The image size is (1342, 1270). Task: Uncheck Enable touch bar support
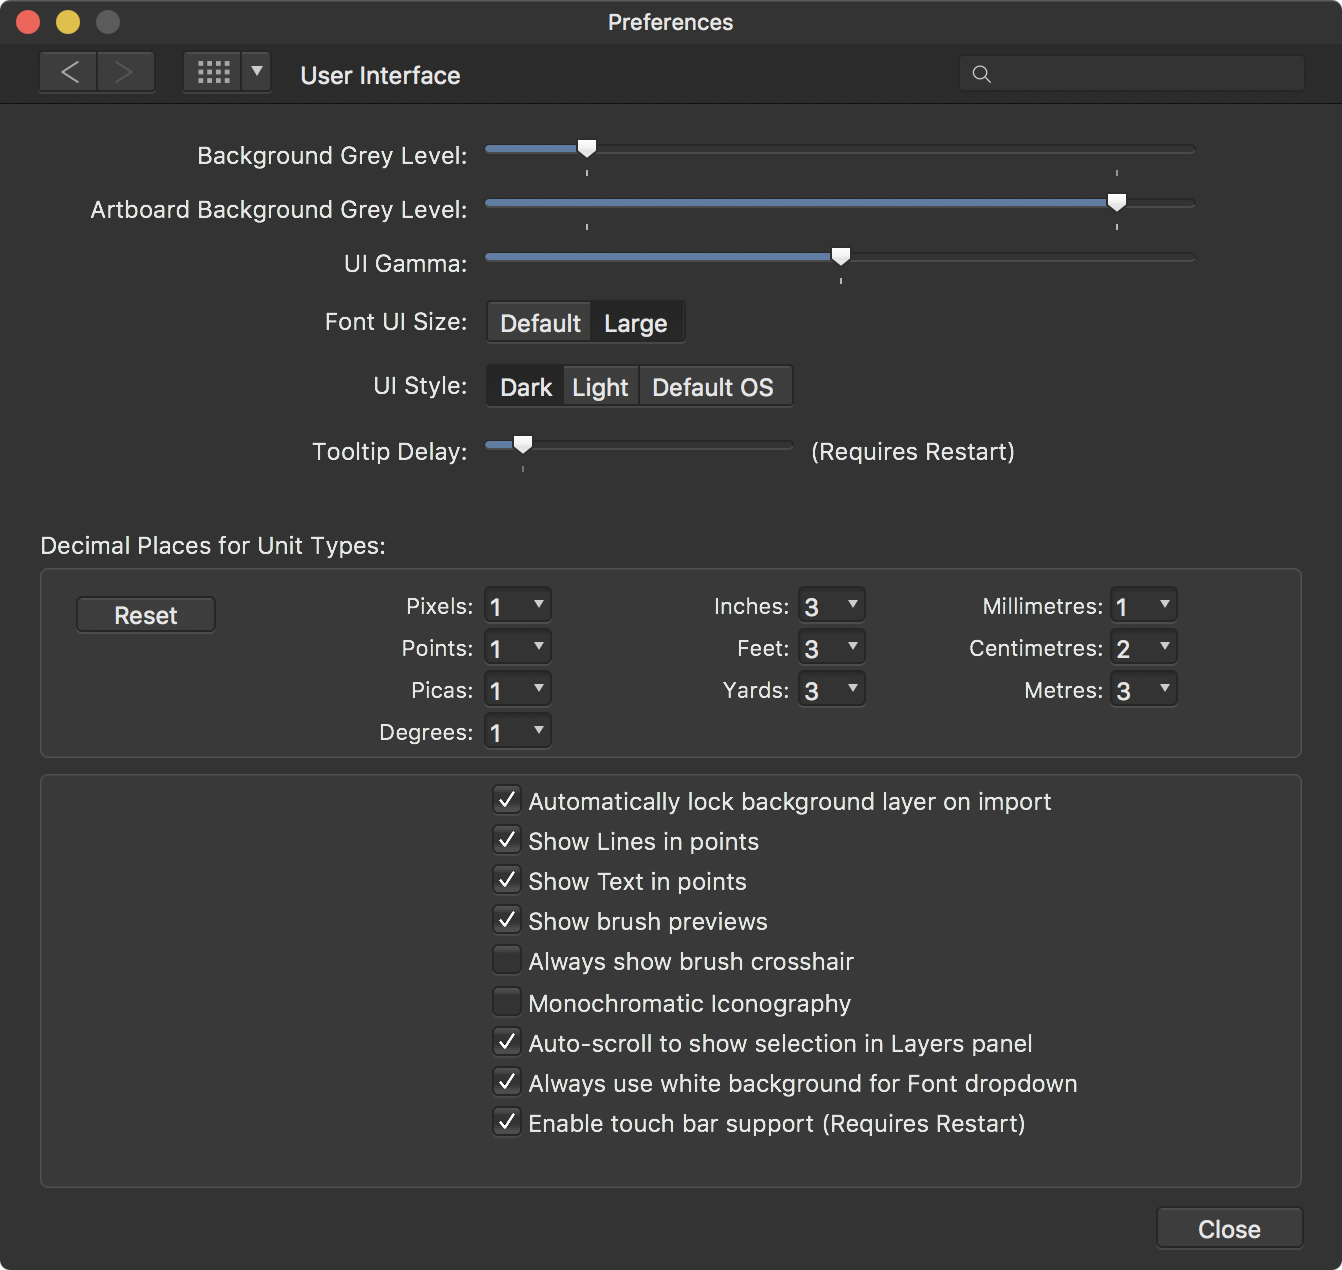click(x=507, y=1122)
